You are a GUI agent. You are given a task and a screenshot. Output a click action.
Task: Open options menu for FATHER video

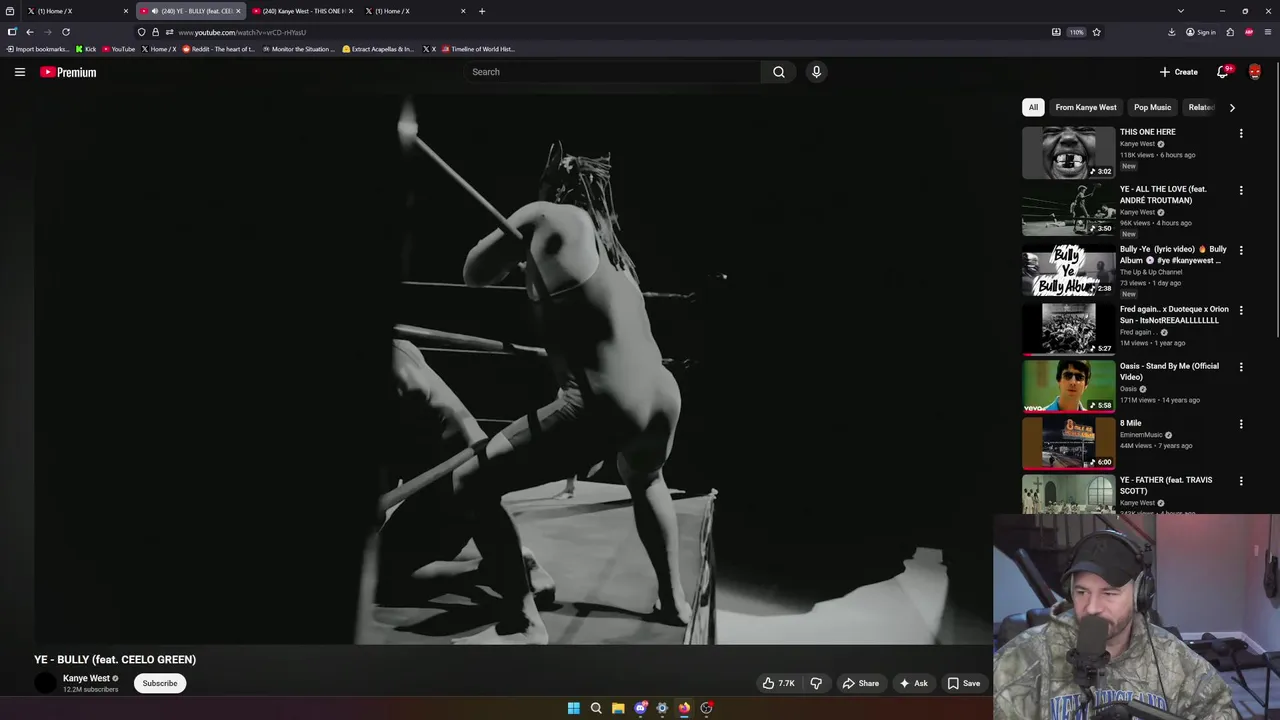coord(1241,481)
